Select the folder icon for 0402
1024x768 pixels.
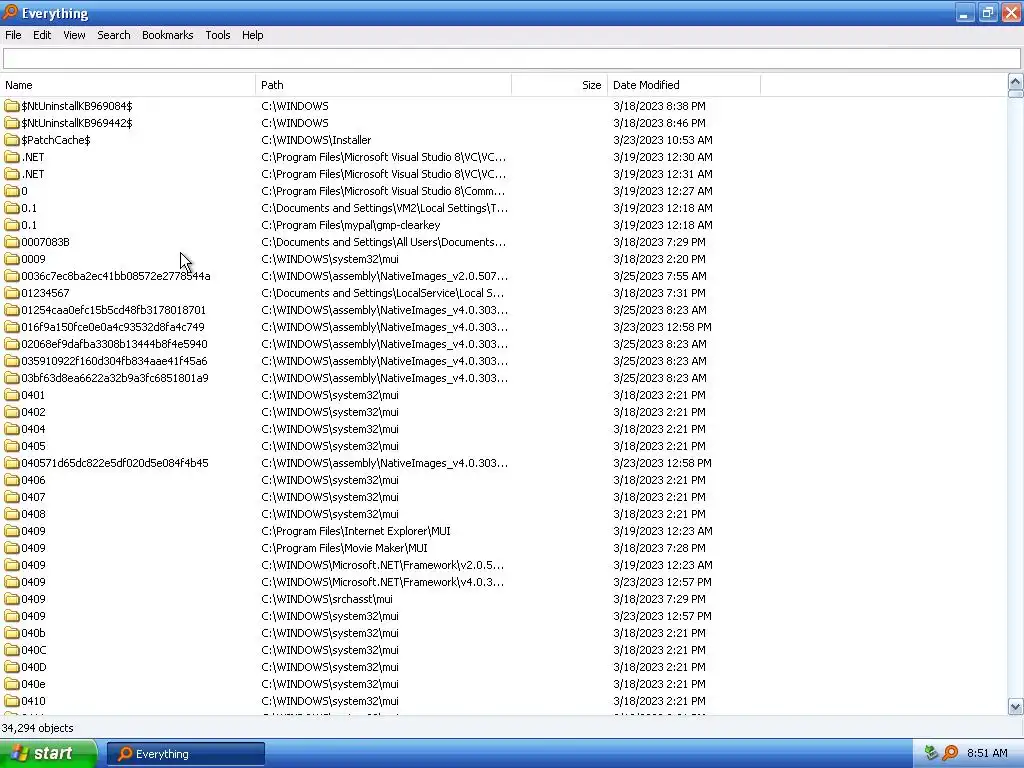click(12, 411)
